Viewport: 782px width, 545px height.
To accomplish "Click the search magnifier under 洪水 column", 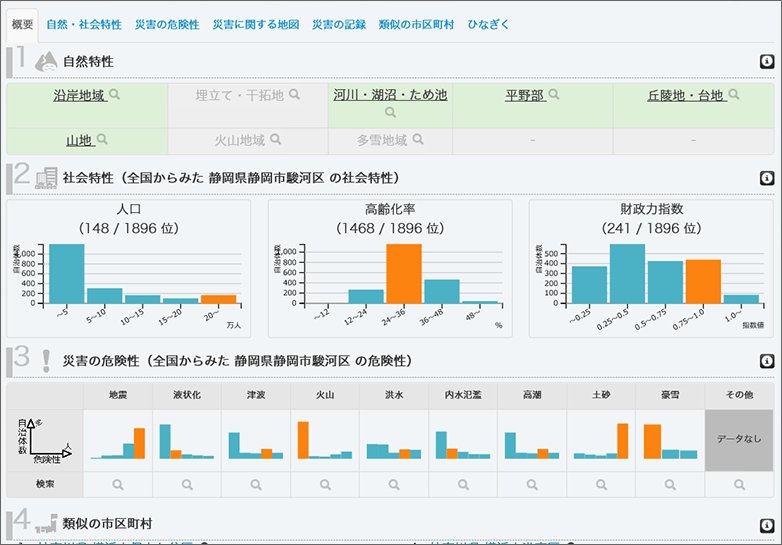I will coord(394,485).
